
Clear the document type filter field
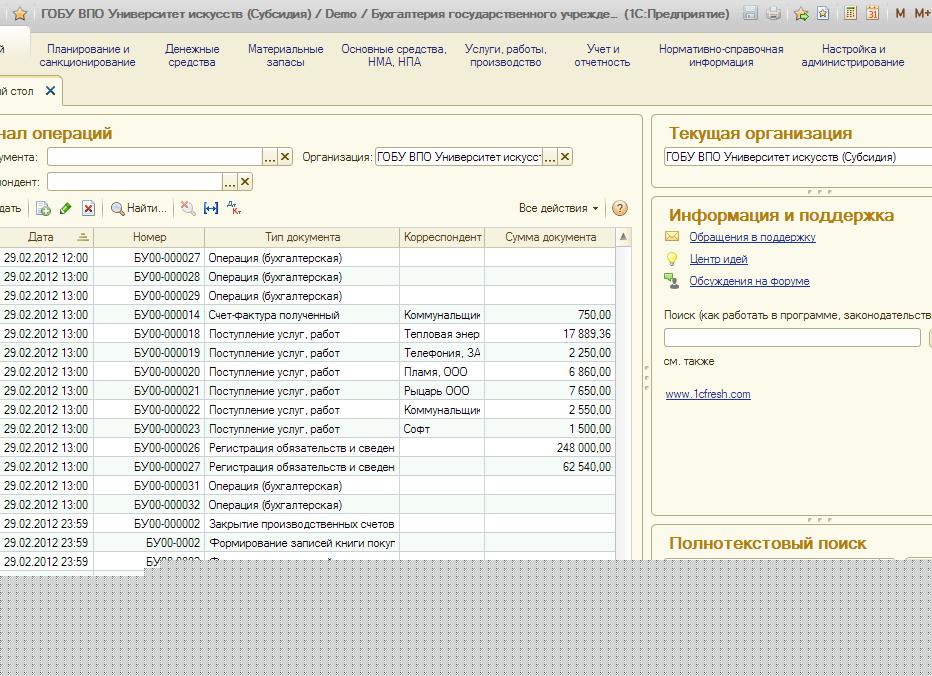[285, 157]
